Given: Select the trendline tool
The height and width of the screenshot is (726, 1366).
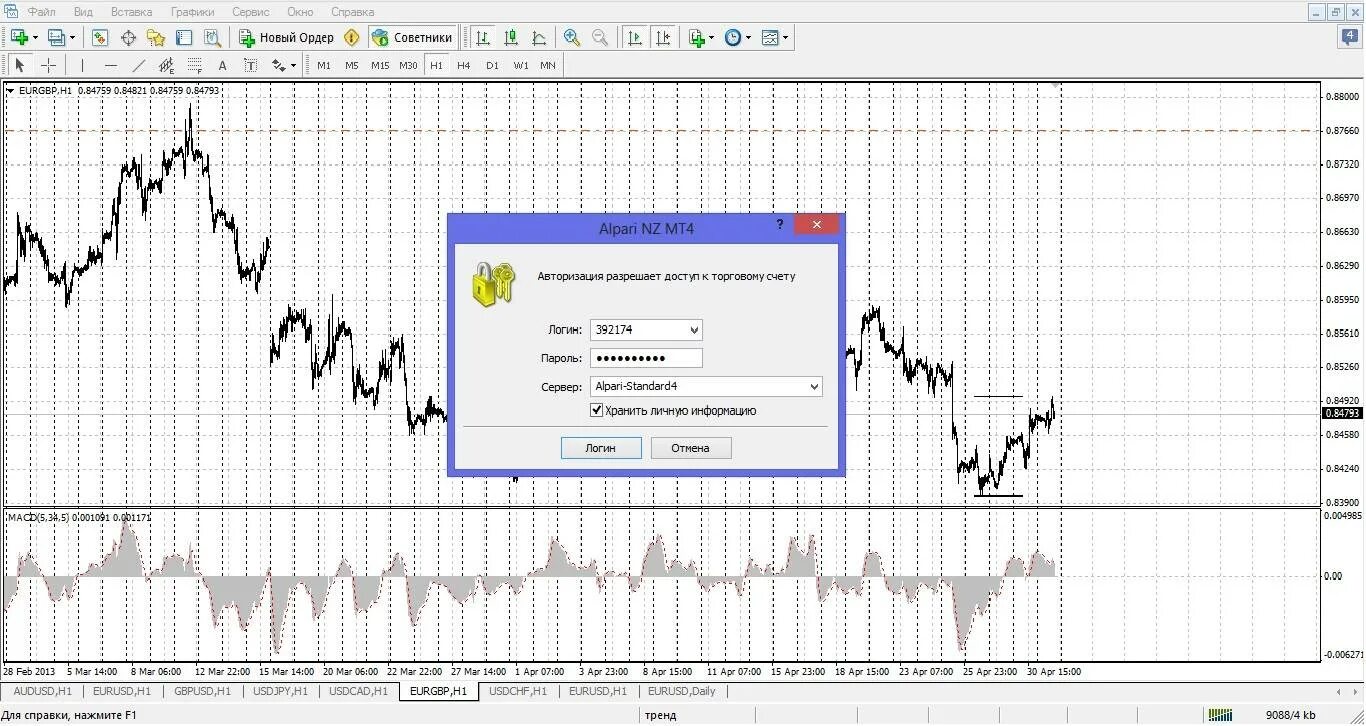Looking at the screenshot, I should coord(138,65).
